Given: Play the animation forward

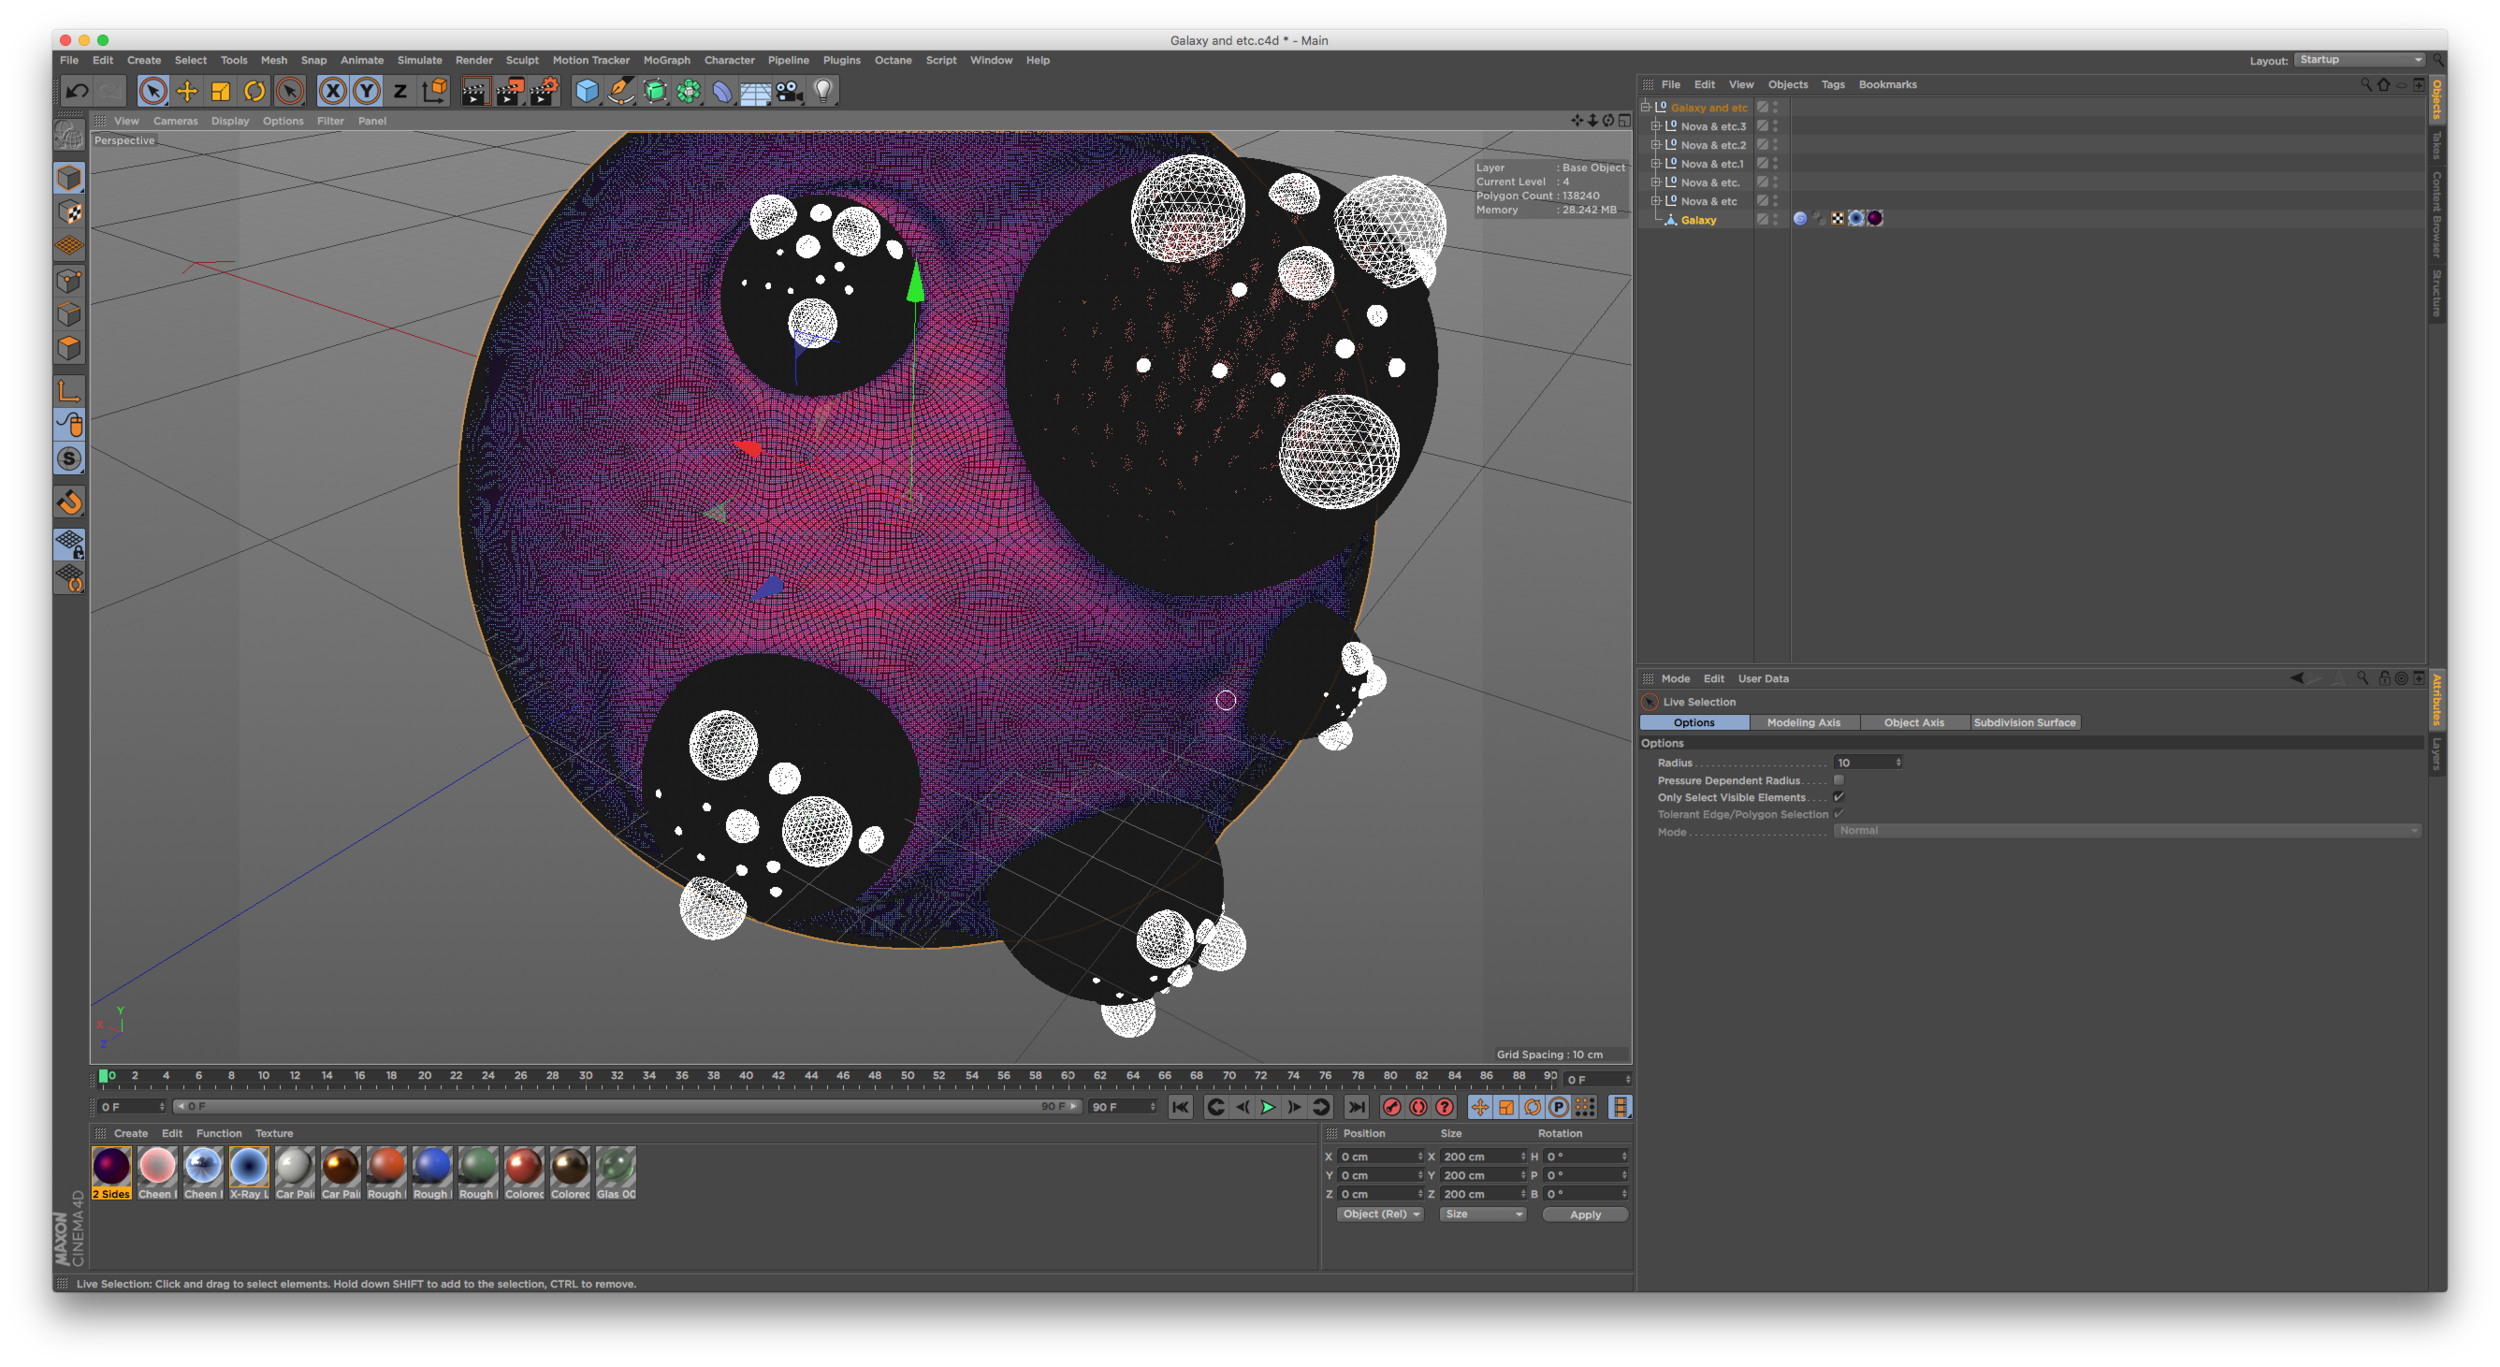Looking at the screenshot, I should pyautogui.click(x=1267, y=1107).
